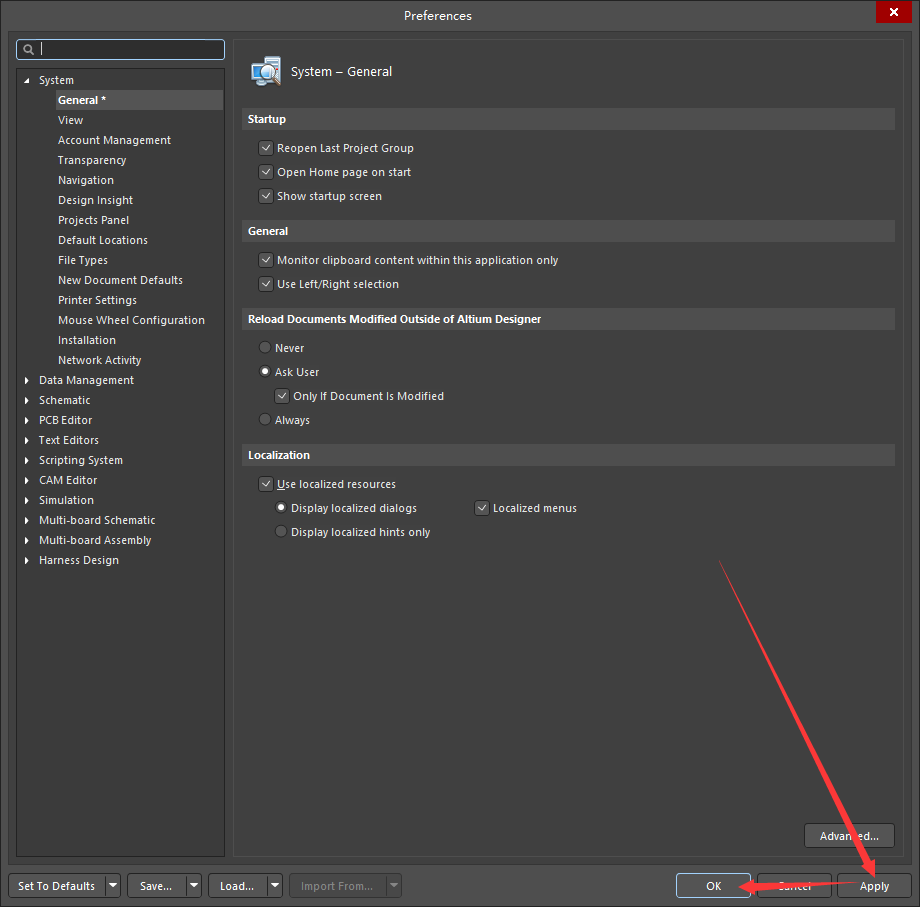Collapse the System tree node
This screenshot has width=920, height=907.
tap(26, 80)
